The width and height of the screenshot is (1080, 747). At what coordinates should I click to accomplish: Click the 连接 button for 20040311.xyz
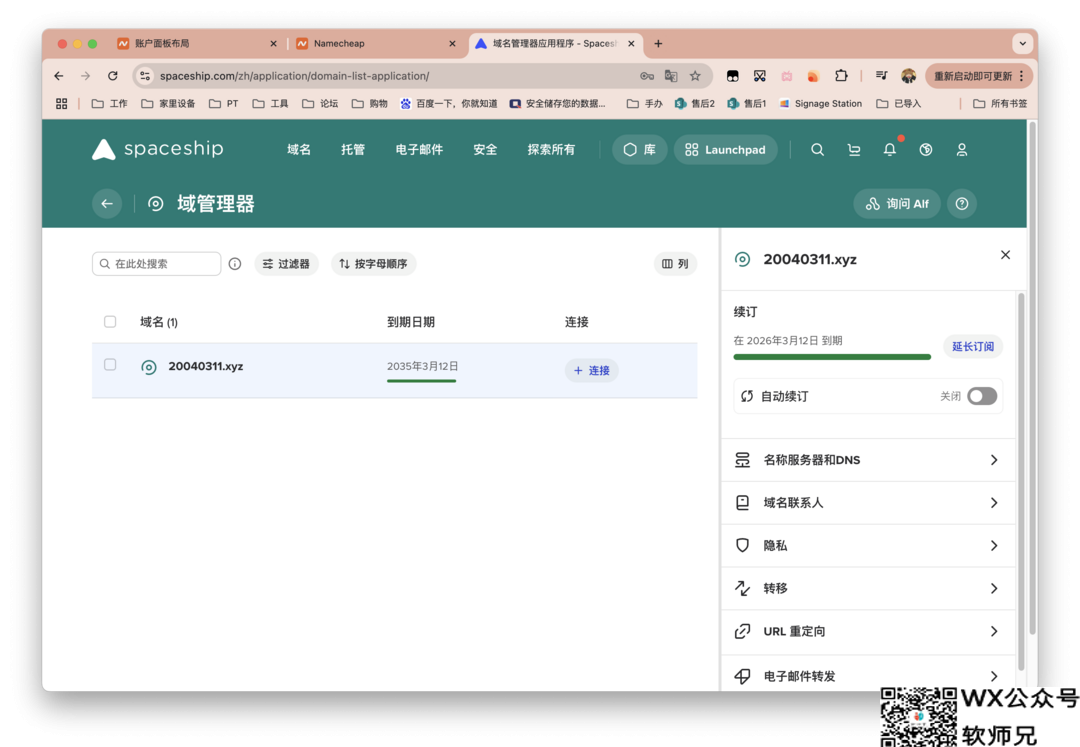[x=592, y=370]
